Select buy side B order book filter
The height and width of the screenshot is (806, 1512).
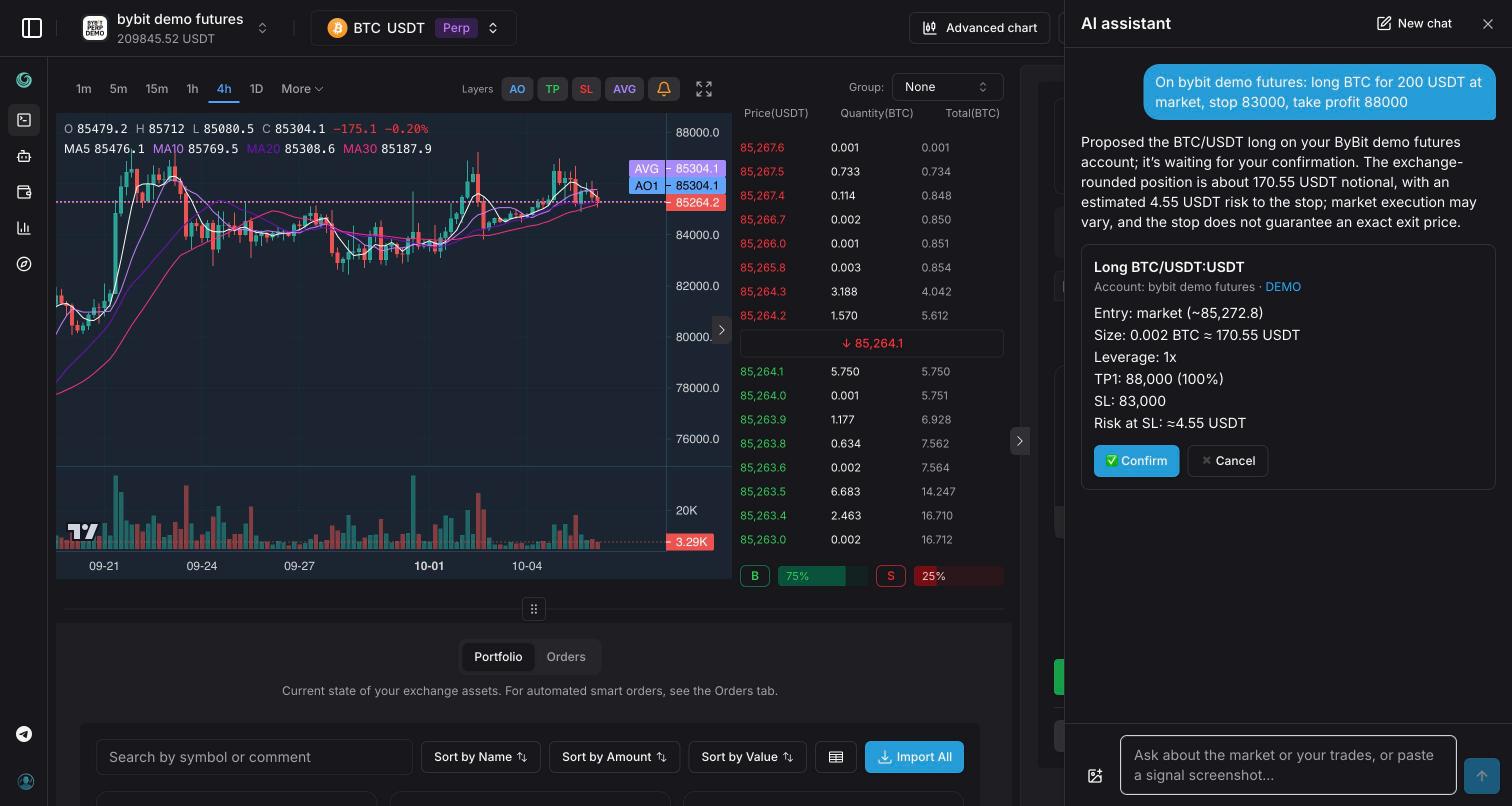click(755, 576)
